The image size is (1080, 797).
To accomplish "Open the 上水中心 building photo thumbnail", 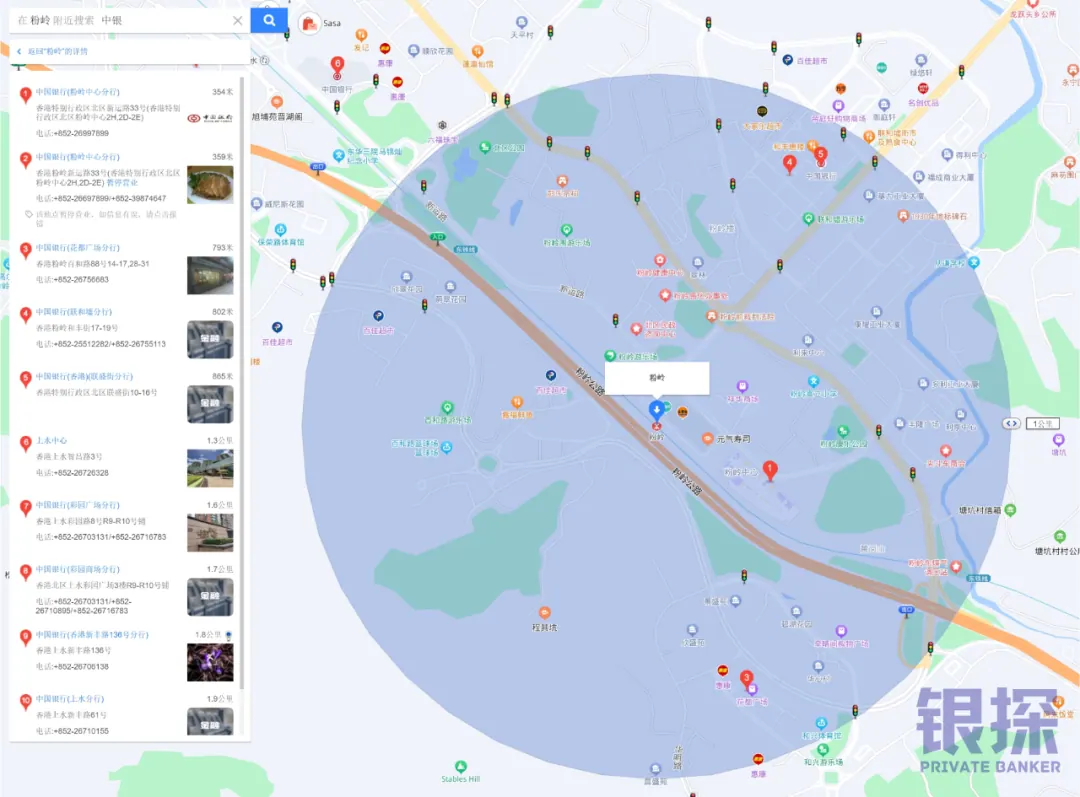I will pos(210,468).
